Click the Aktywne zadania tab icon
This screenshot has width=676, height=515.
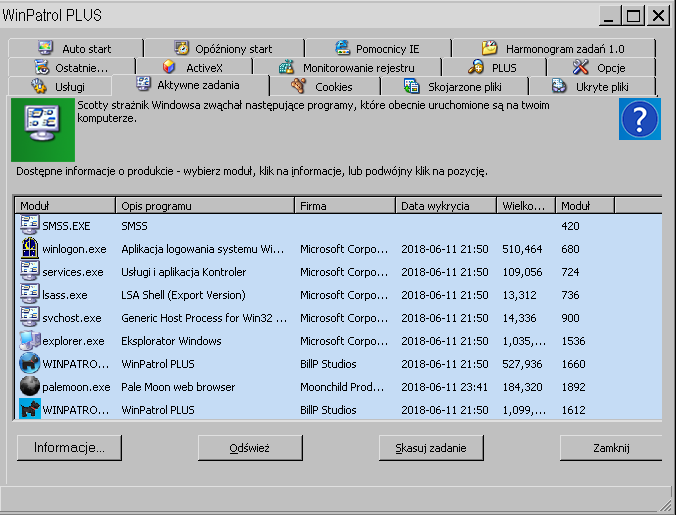[x=143, y=84]
